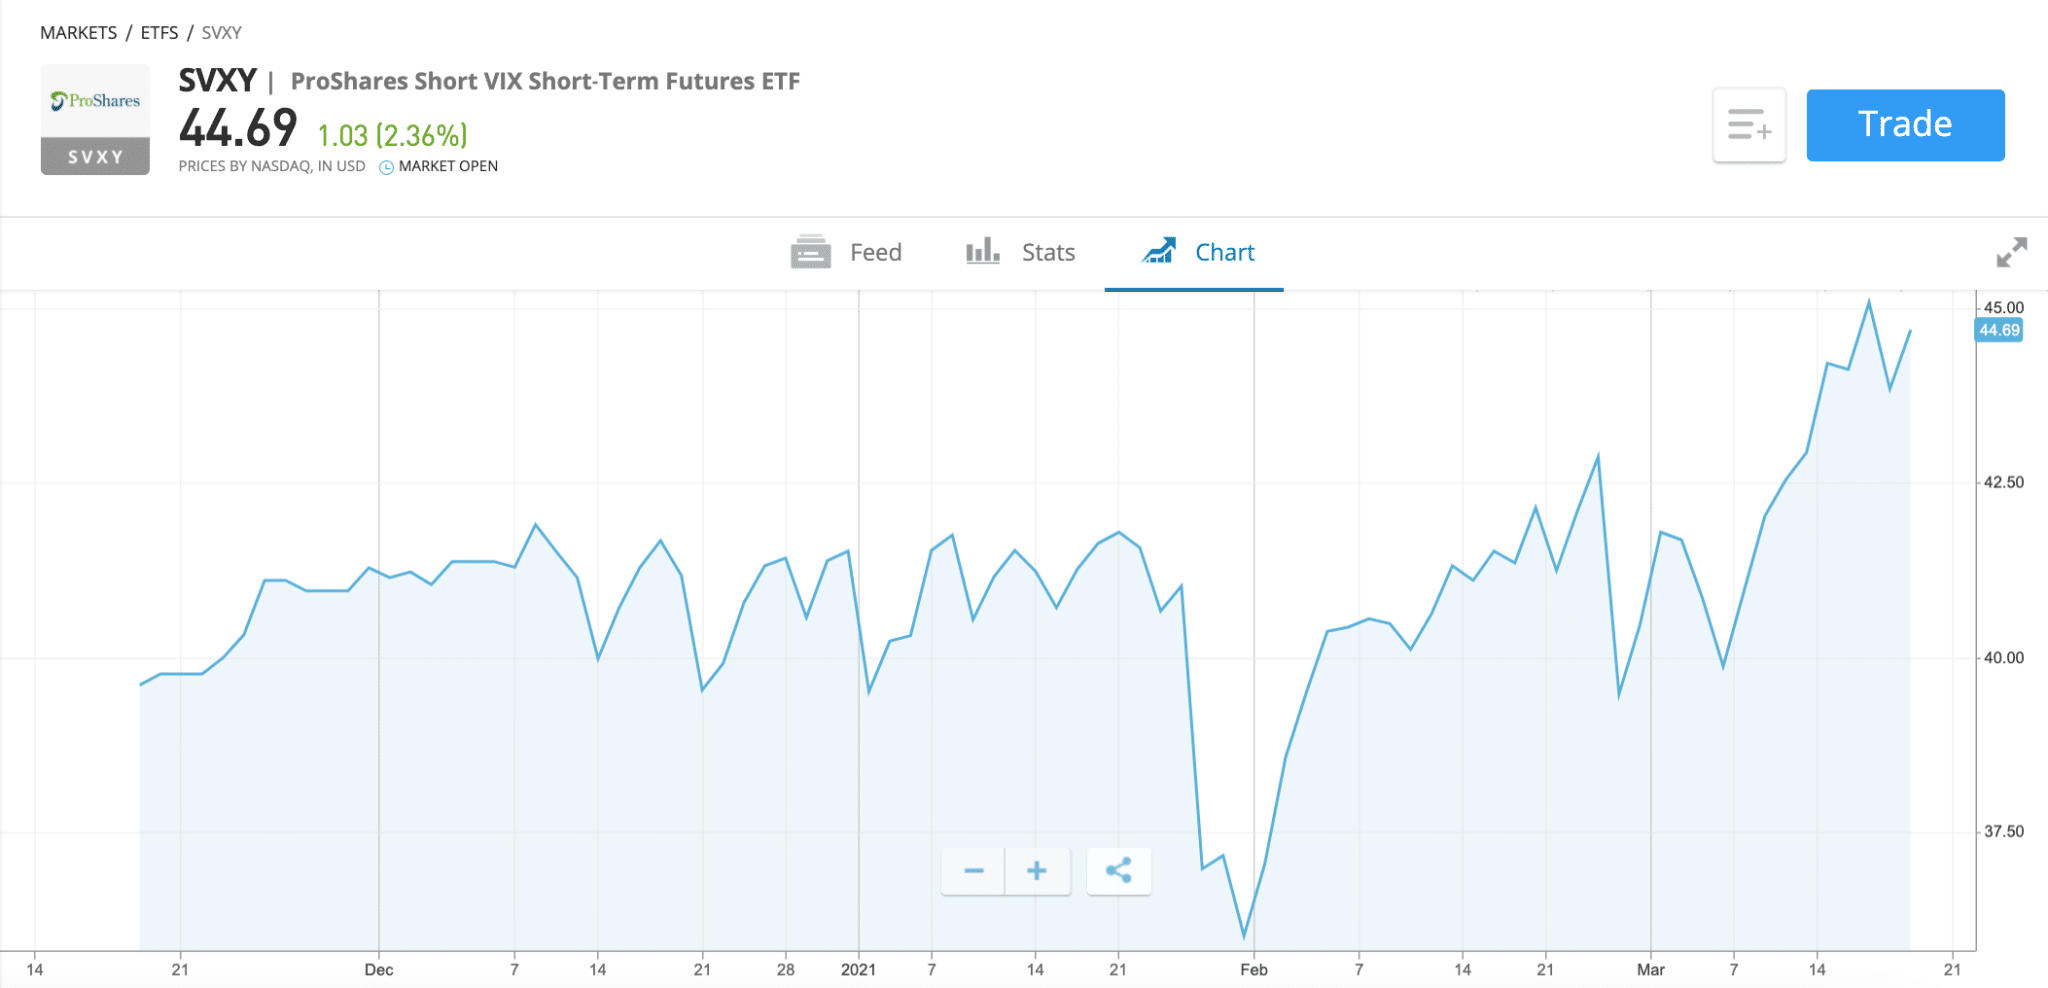Zoom out chart with minus button
The image size is (2048, 988).
[974, 871]
